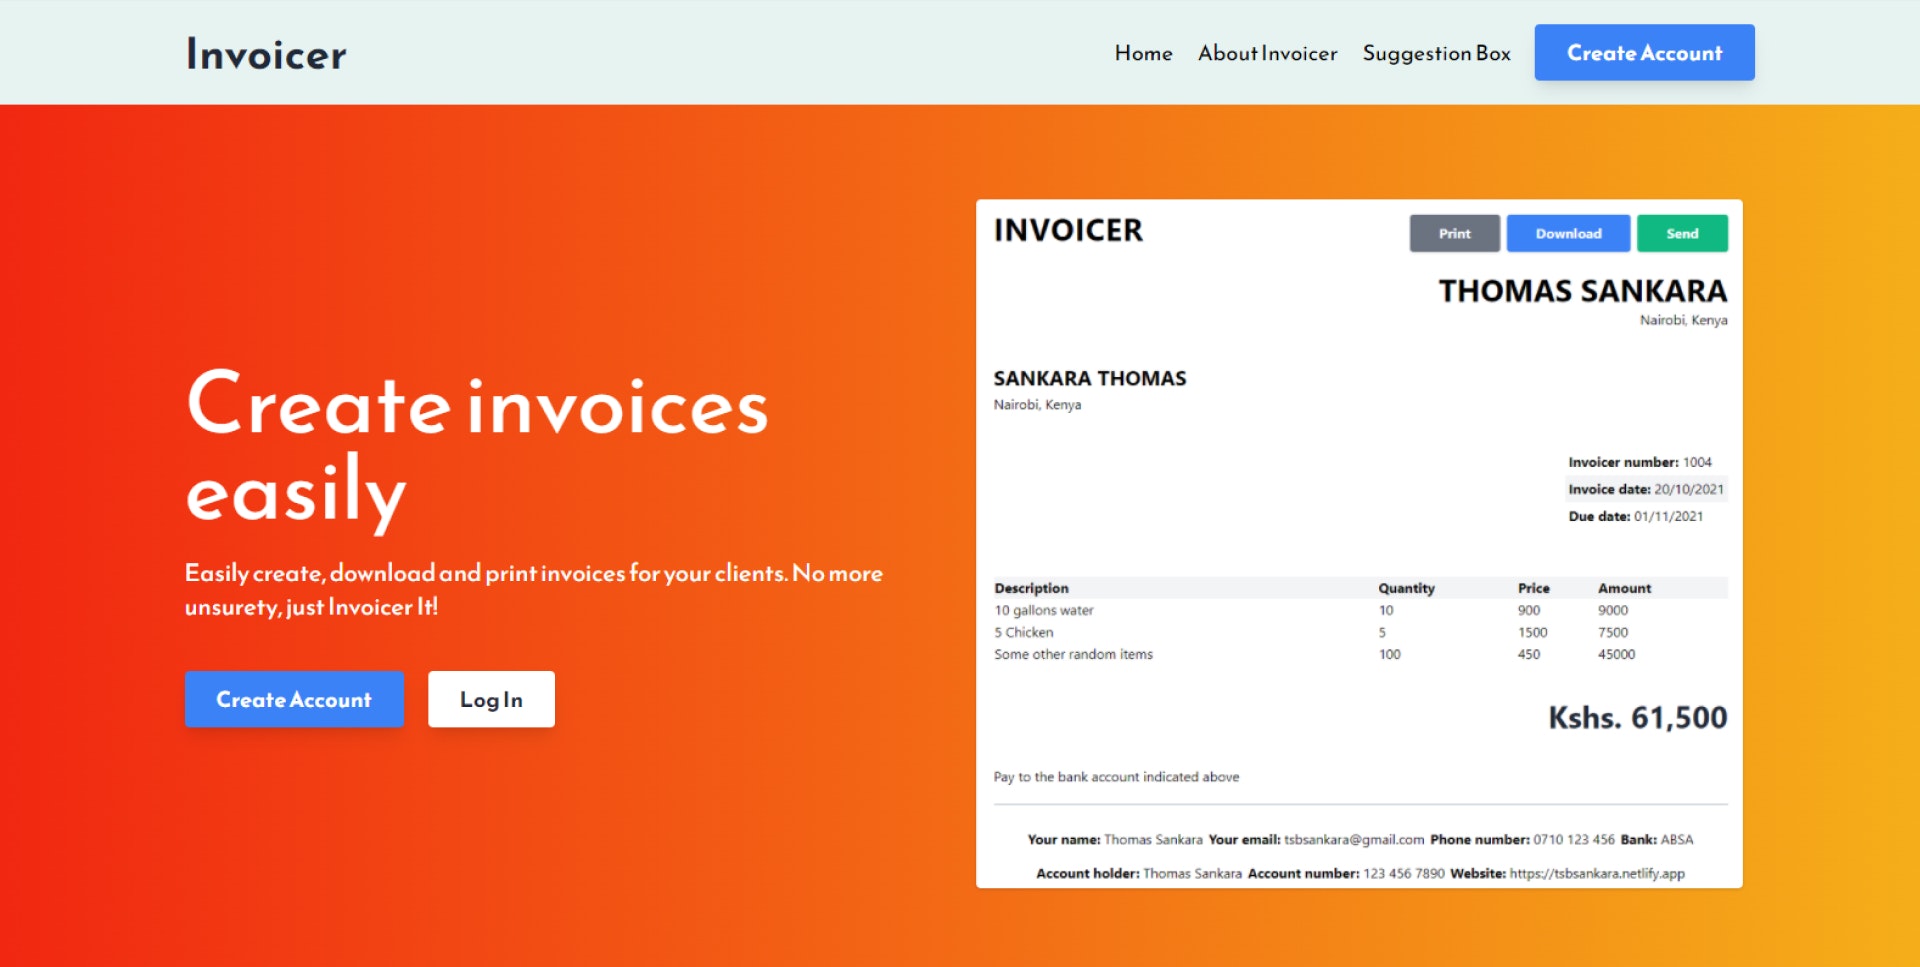Select the INVOICER heading on the invoice
The width and height of the screenshot is (1920, 967).
pos(1066,231)
